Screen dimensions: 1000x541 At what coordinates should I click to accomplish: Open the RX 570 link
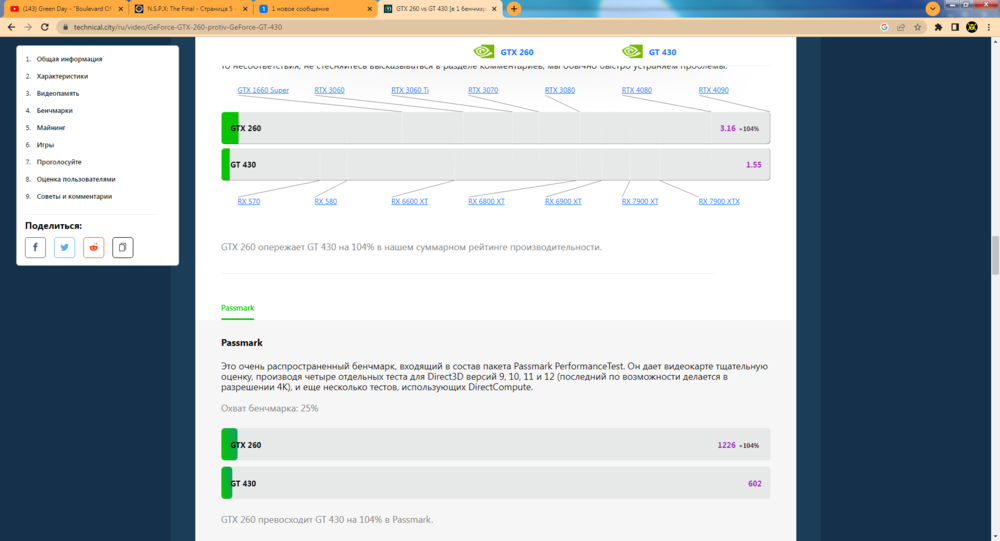(249, 201)
